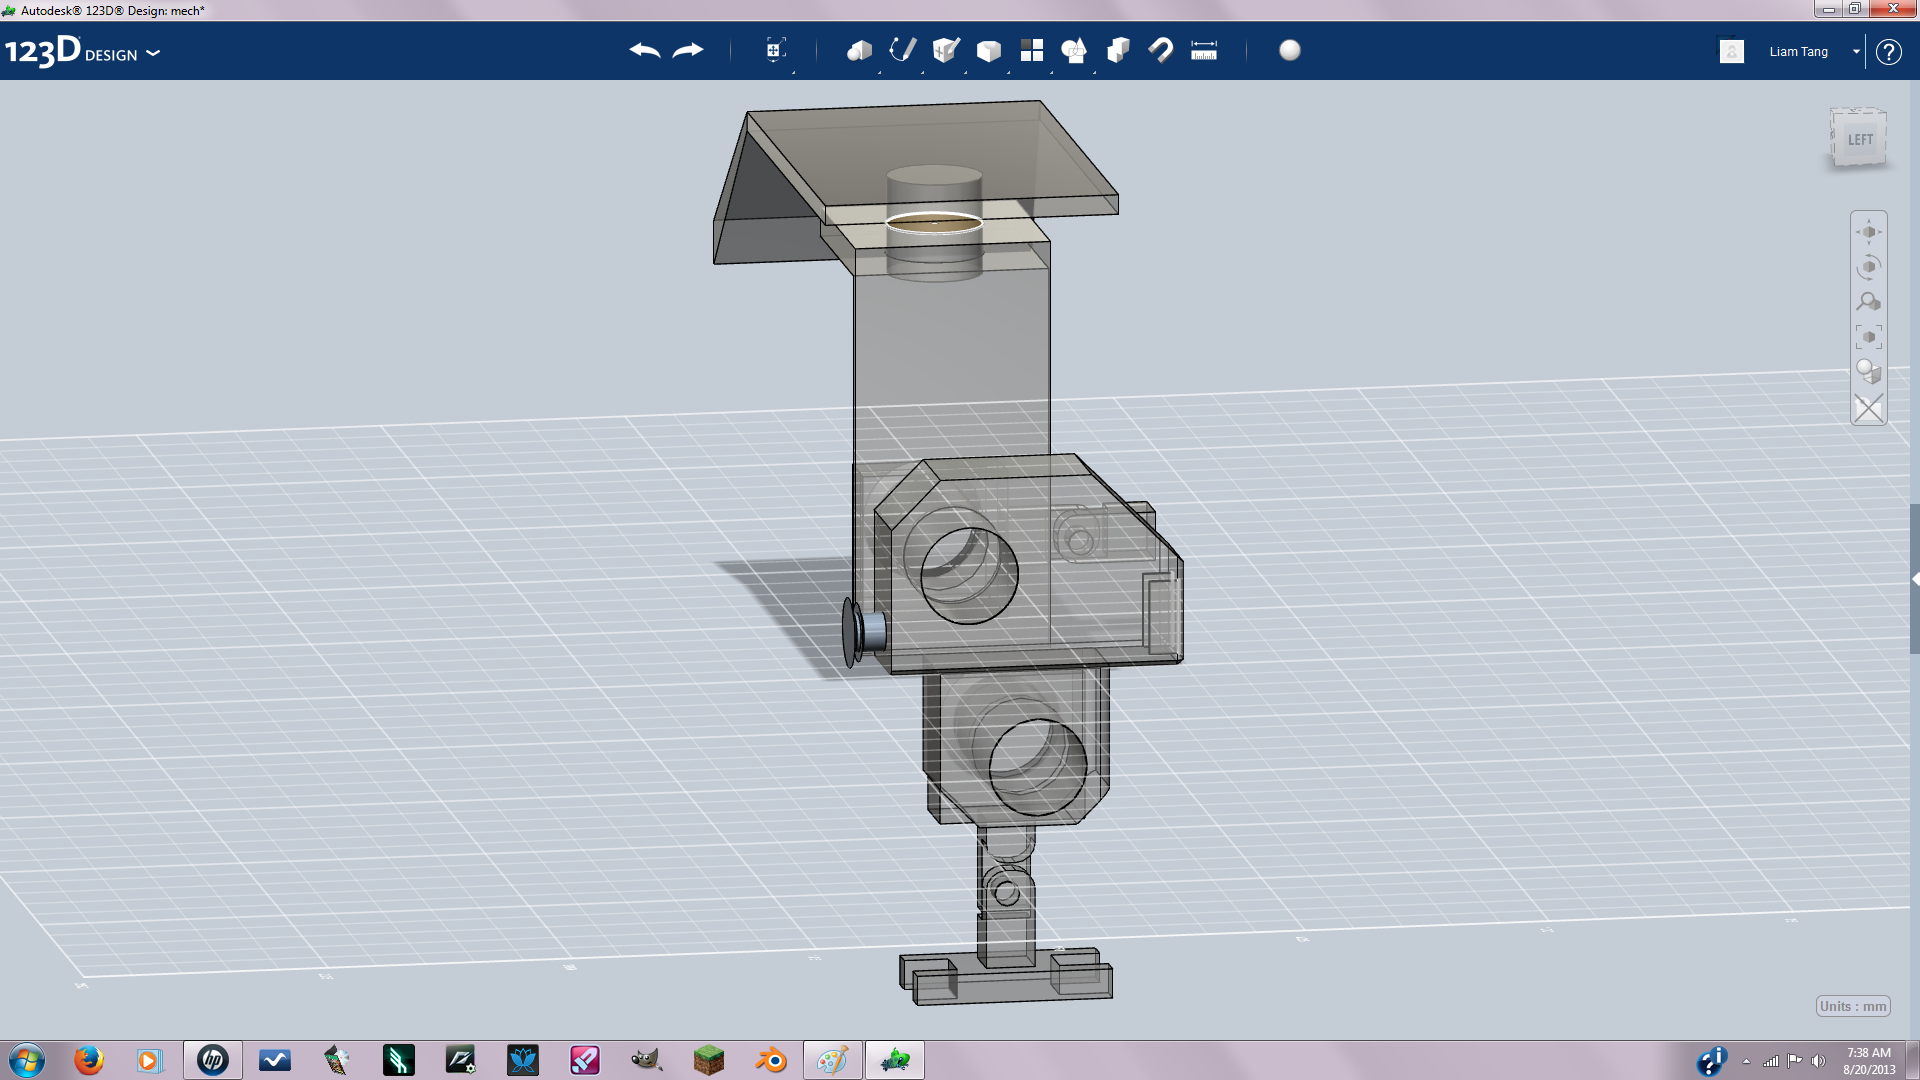Click the Fit view tool

pos(1868,337)
